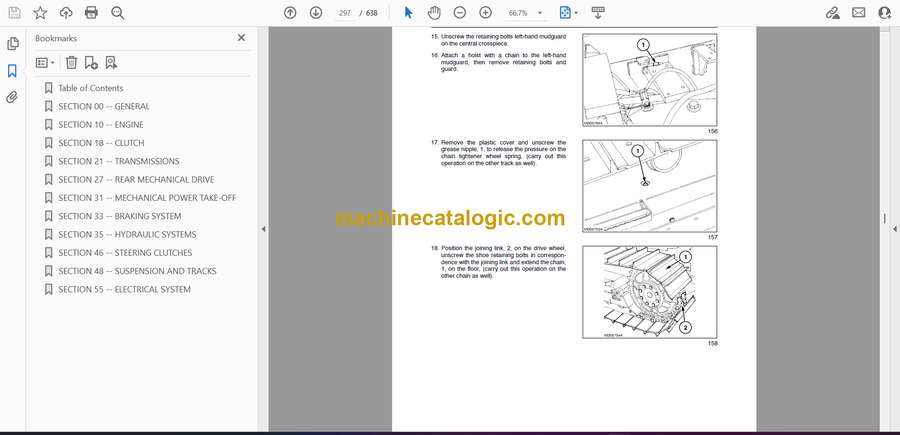Open SECTION 27 -- REAR MECHANICAL DRIVE
The image size is (900, 435).
(x=136, y=180)
